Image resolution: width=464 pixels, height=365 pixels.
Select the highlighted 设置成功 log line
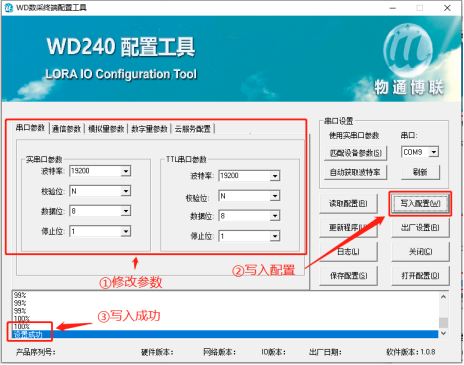coord(225,334)
